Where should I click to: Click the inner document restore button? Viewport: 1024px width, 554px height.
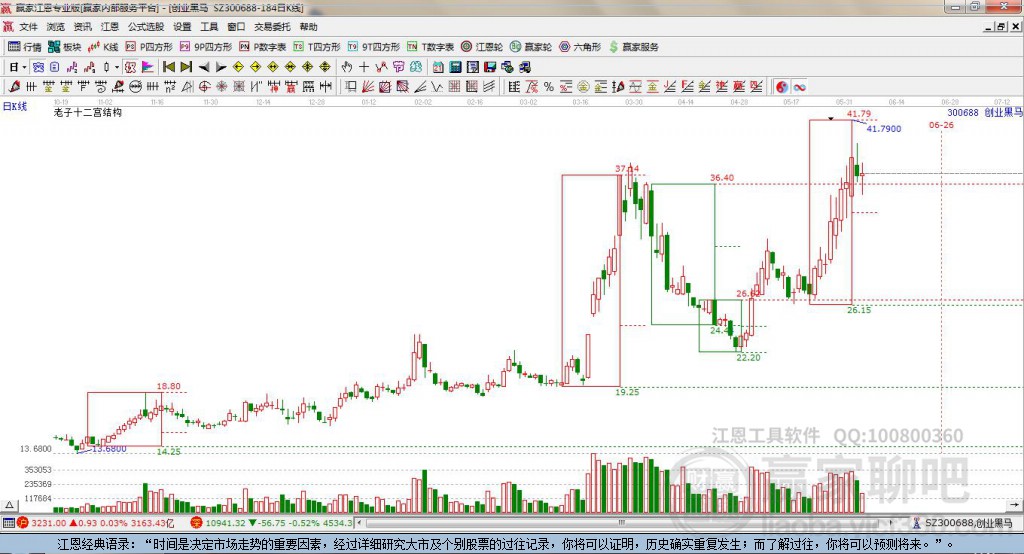[1001, 27]
